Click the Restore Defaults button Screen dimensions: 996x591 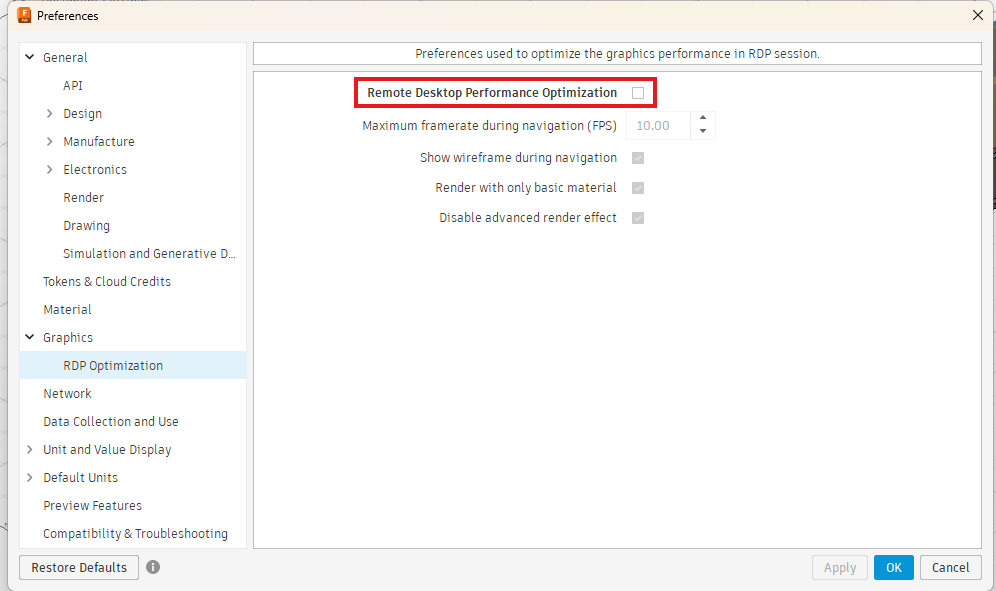pyautogui.click(x=79, y=567)
